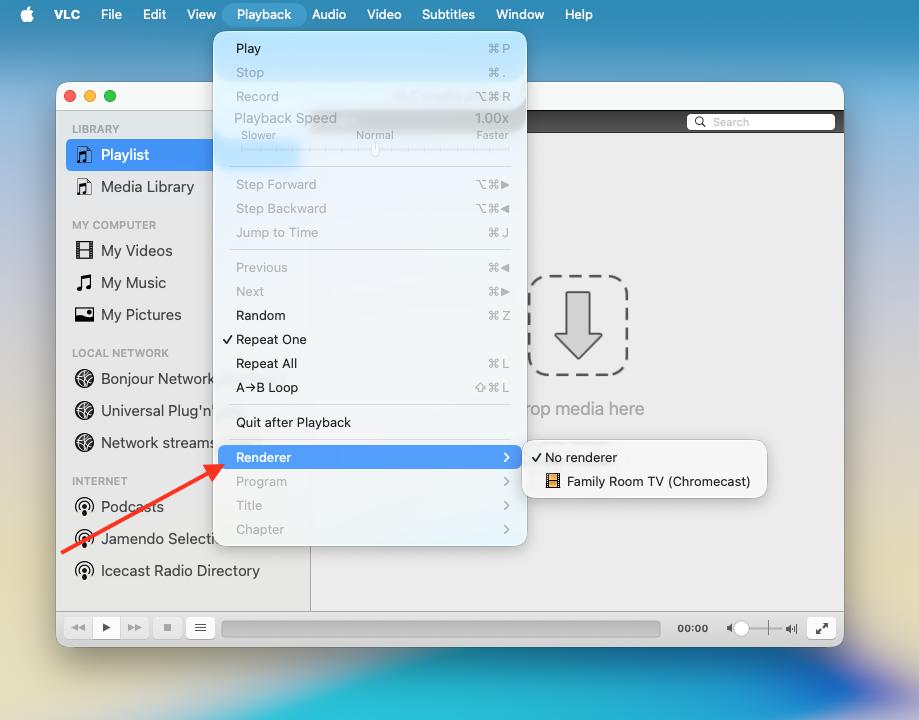
Task: Choose Play from Playback menu
Action: tap(370, 49)
